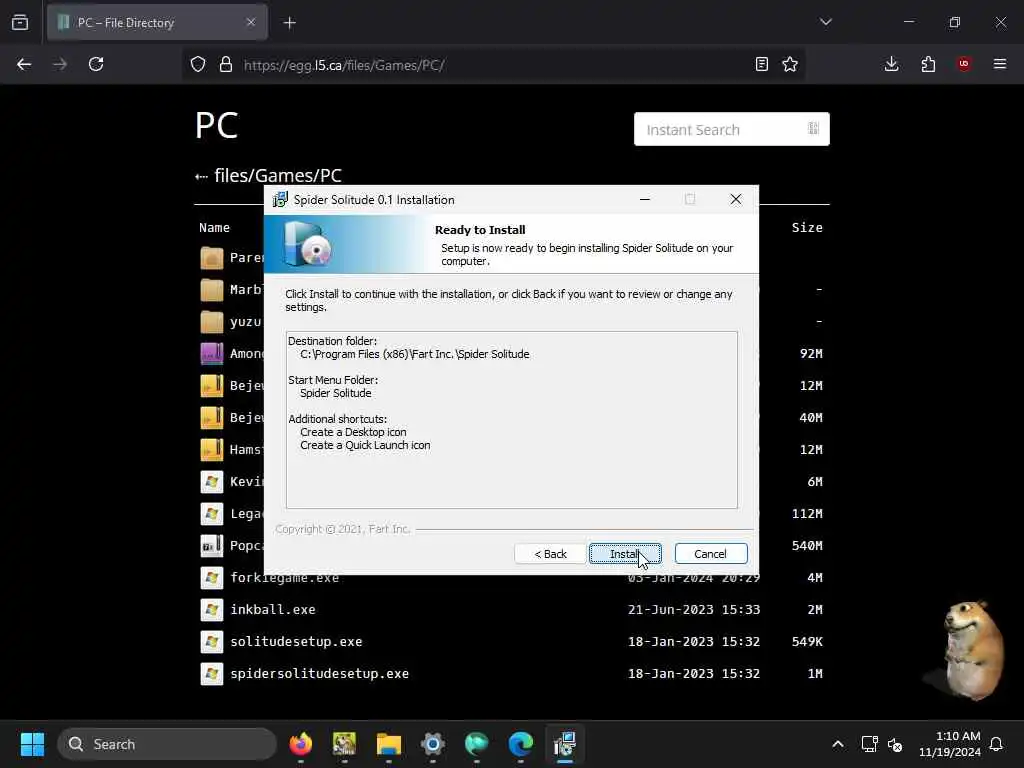Select the installer icon in the taskbar
Viewport: 1024px width, 768px height.
pos(564,744)
